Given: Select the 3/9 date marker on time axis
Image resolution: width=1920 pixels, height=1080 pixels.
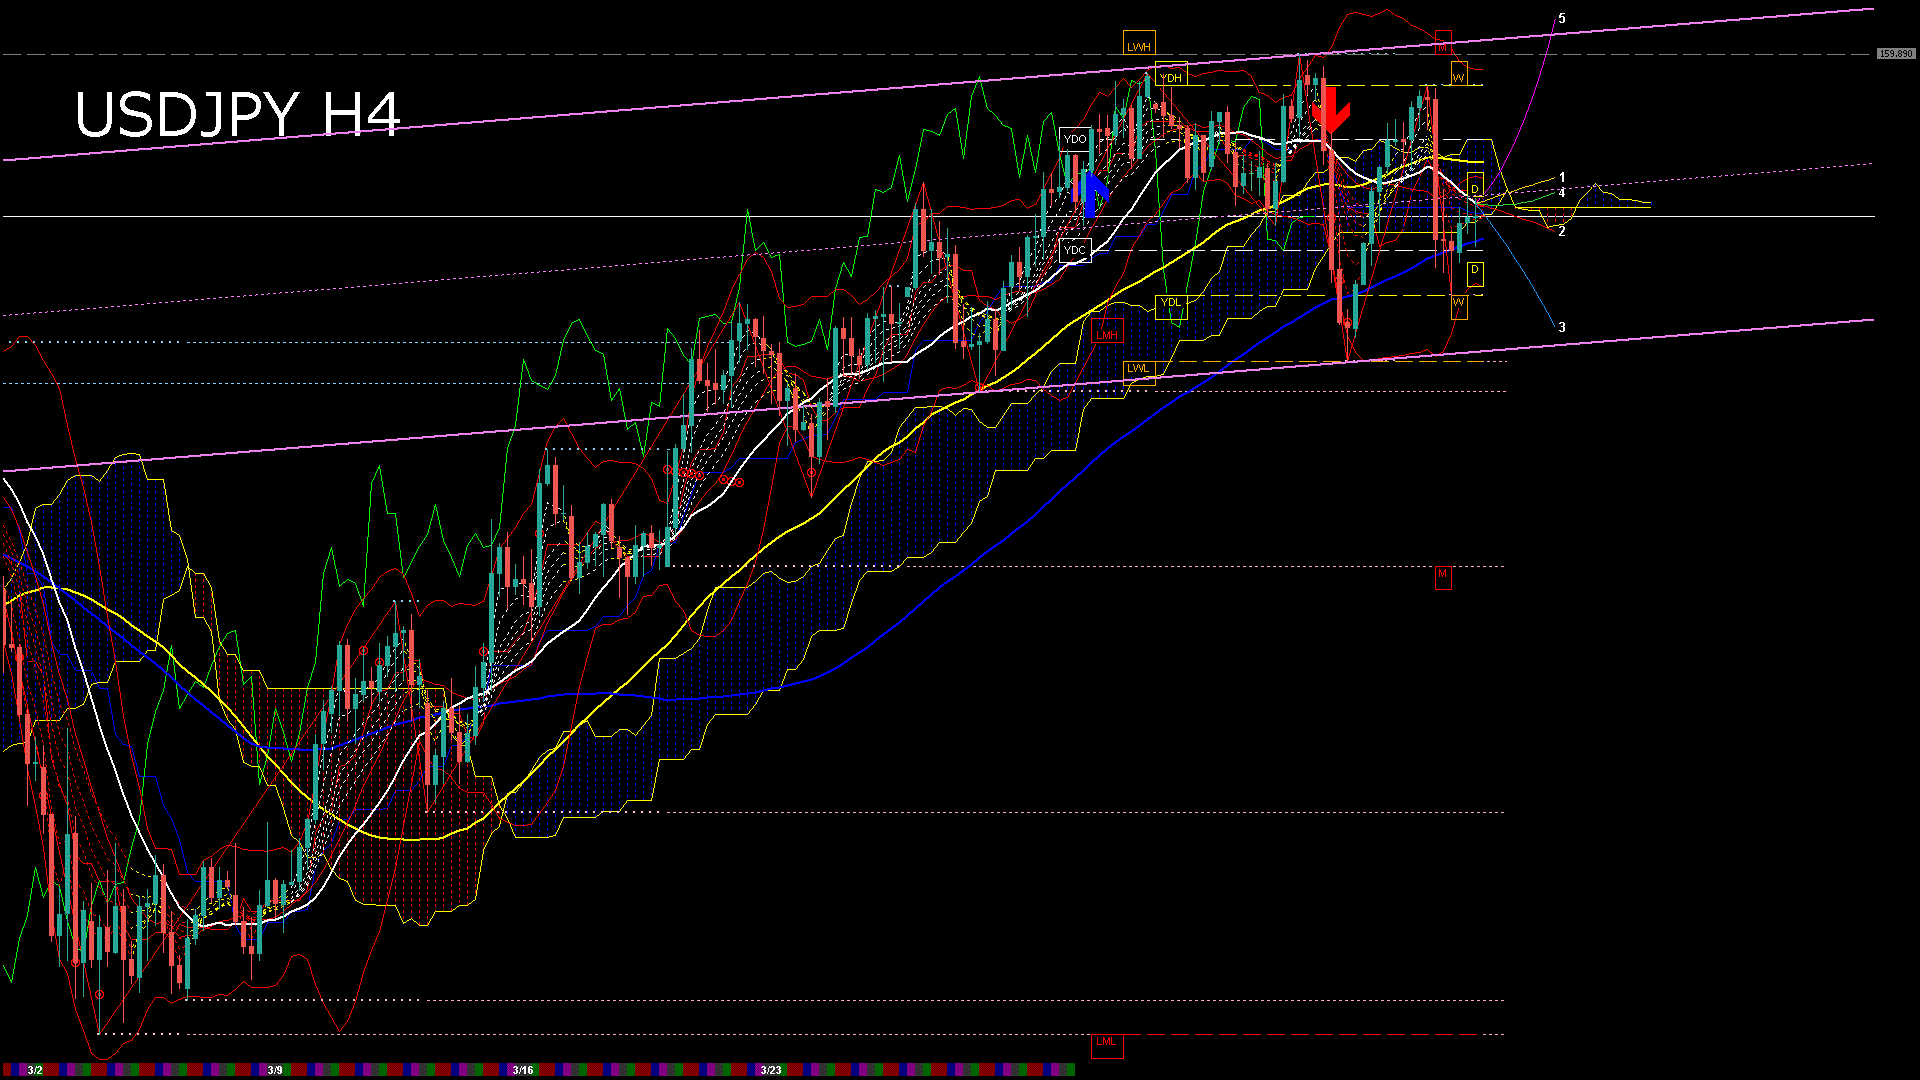Looking at the screenshot, I should tap(275, 1070).
